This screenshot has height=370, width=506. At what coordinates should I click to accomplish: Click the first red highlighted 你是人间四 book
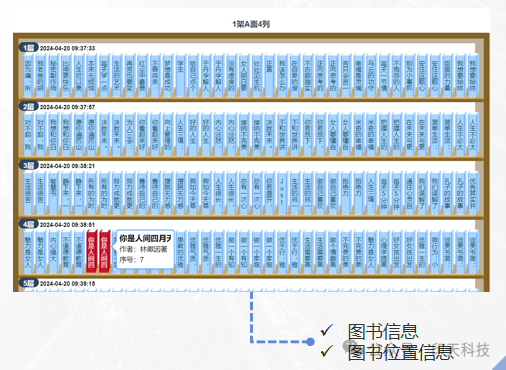pyautogui.click(x=92, y=252)
